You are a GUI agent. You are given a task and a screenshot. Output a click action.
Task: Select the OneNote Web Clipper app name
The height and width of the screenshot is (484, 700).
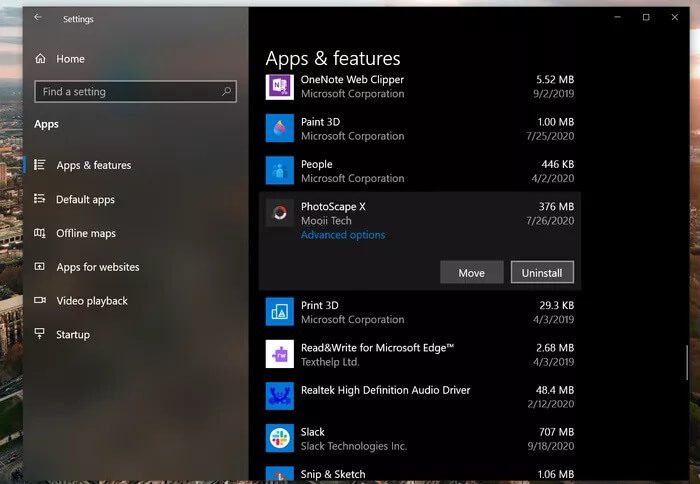tap(352, 79)
